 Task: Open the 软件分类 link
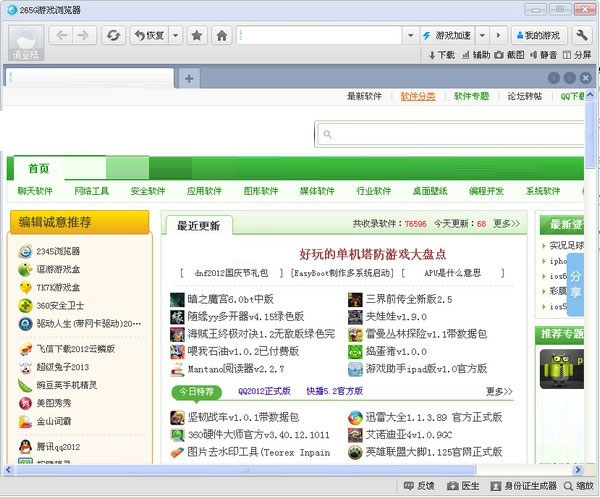point(418,96)
